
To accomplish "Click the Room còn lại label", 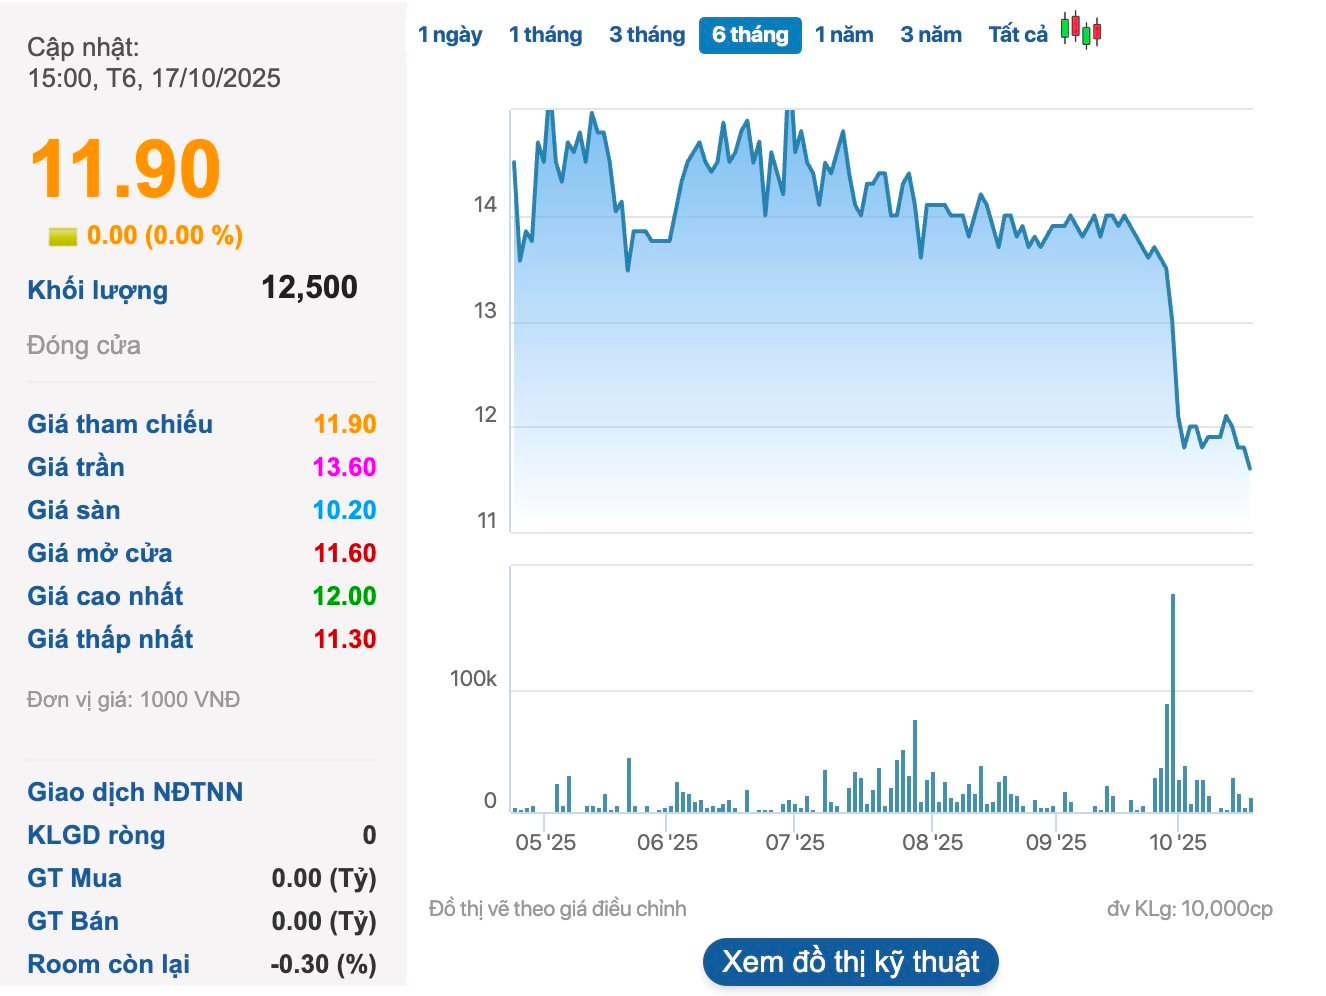I will pos(108,964).
